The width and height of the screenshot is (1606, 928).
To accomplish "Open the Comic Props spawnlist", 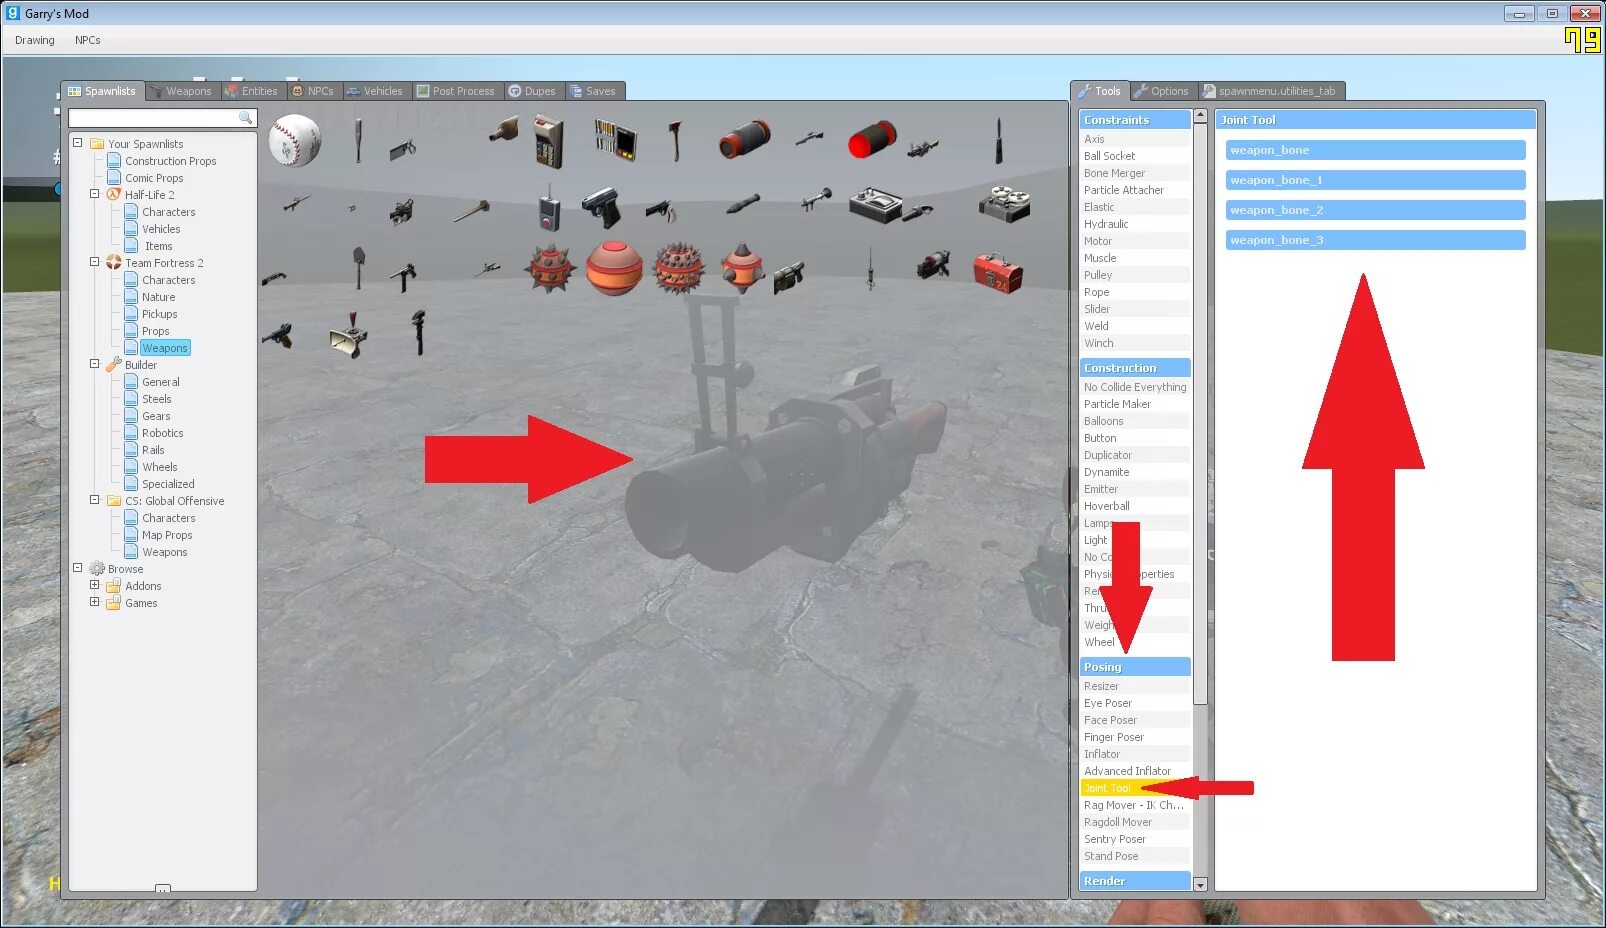I will pos(154,178).
